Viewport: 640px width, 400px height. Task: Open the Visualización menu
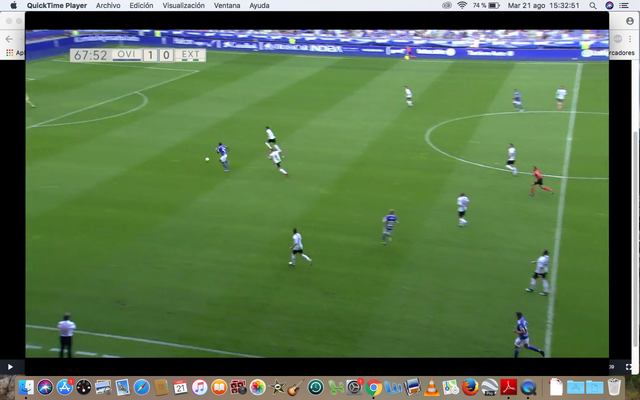point(183,5)
